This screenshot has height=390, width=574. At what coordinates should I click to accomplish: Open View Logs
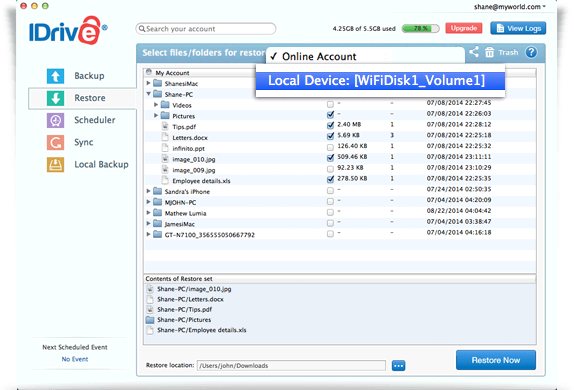pyautogui.click(x=518, y=28)
